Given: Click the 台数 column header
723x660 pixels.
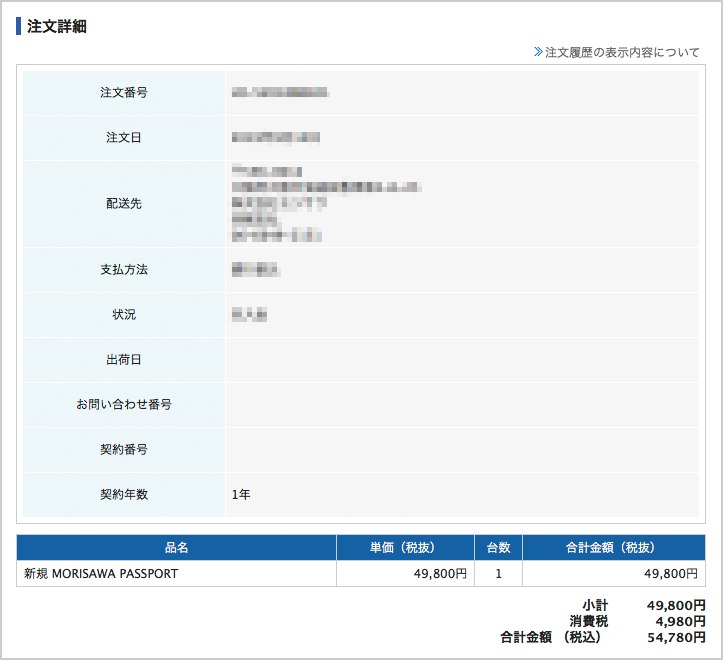Looking at the screenshot, I should pos(498,547).
